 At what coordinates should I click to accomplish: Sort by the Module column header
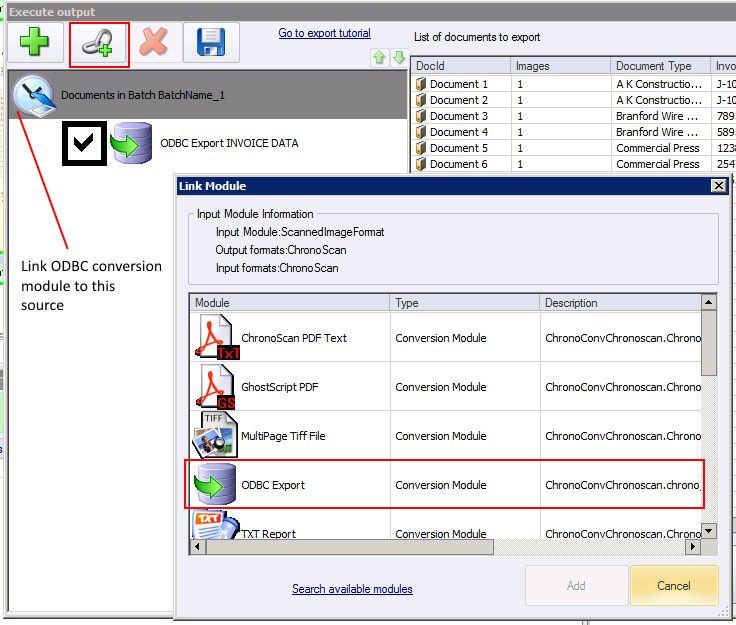(x=289, y=302)
